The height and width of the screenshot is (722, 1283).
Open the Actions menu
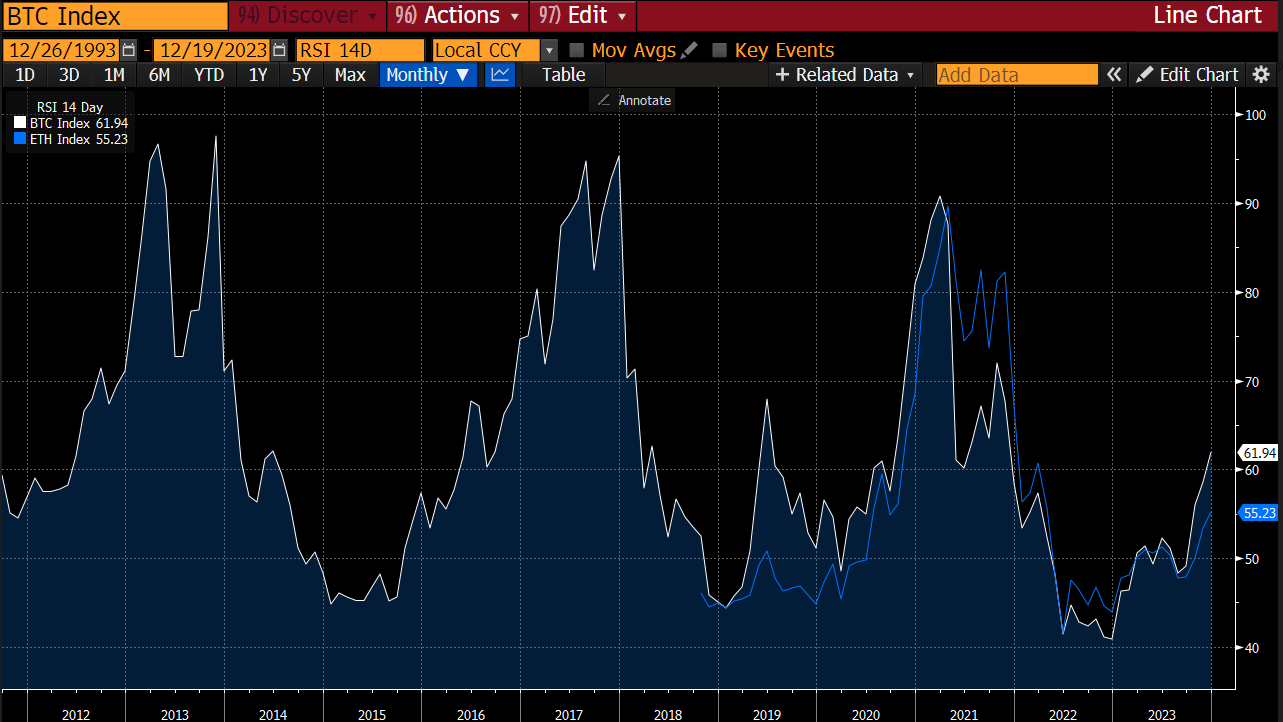[x=458, y=15]
